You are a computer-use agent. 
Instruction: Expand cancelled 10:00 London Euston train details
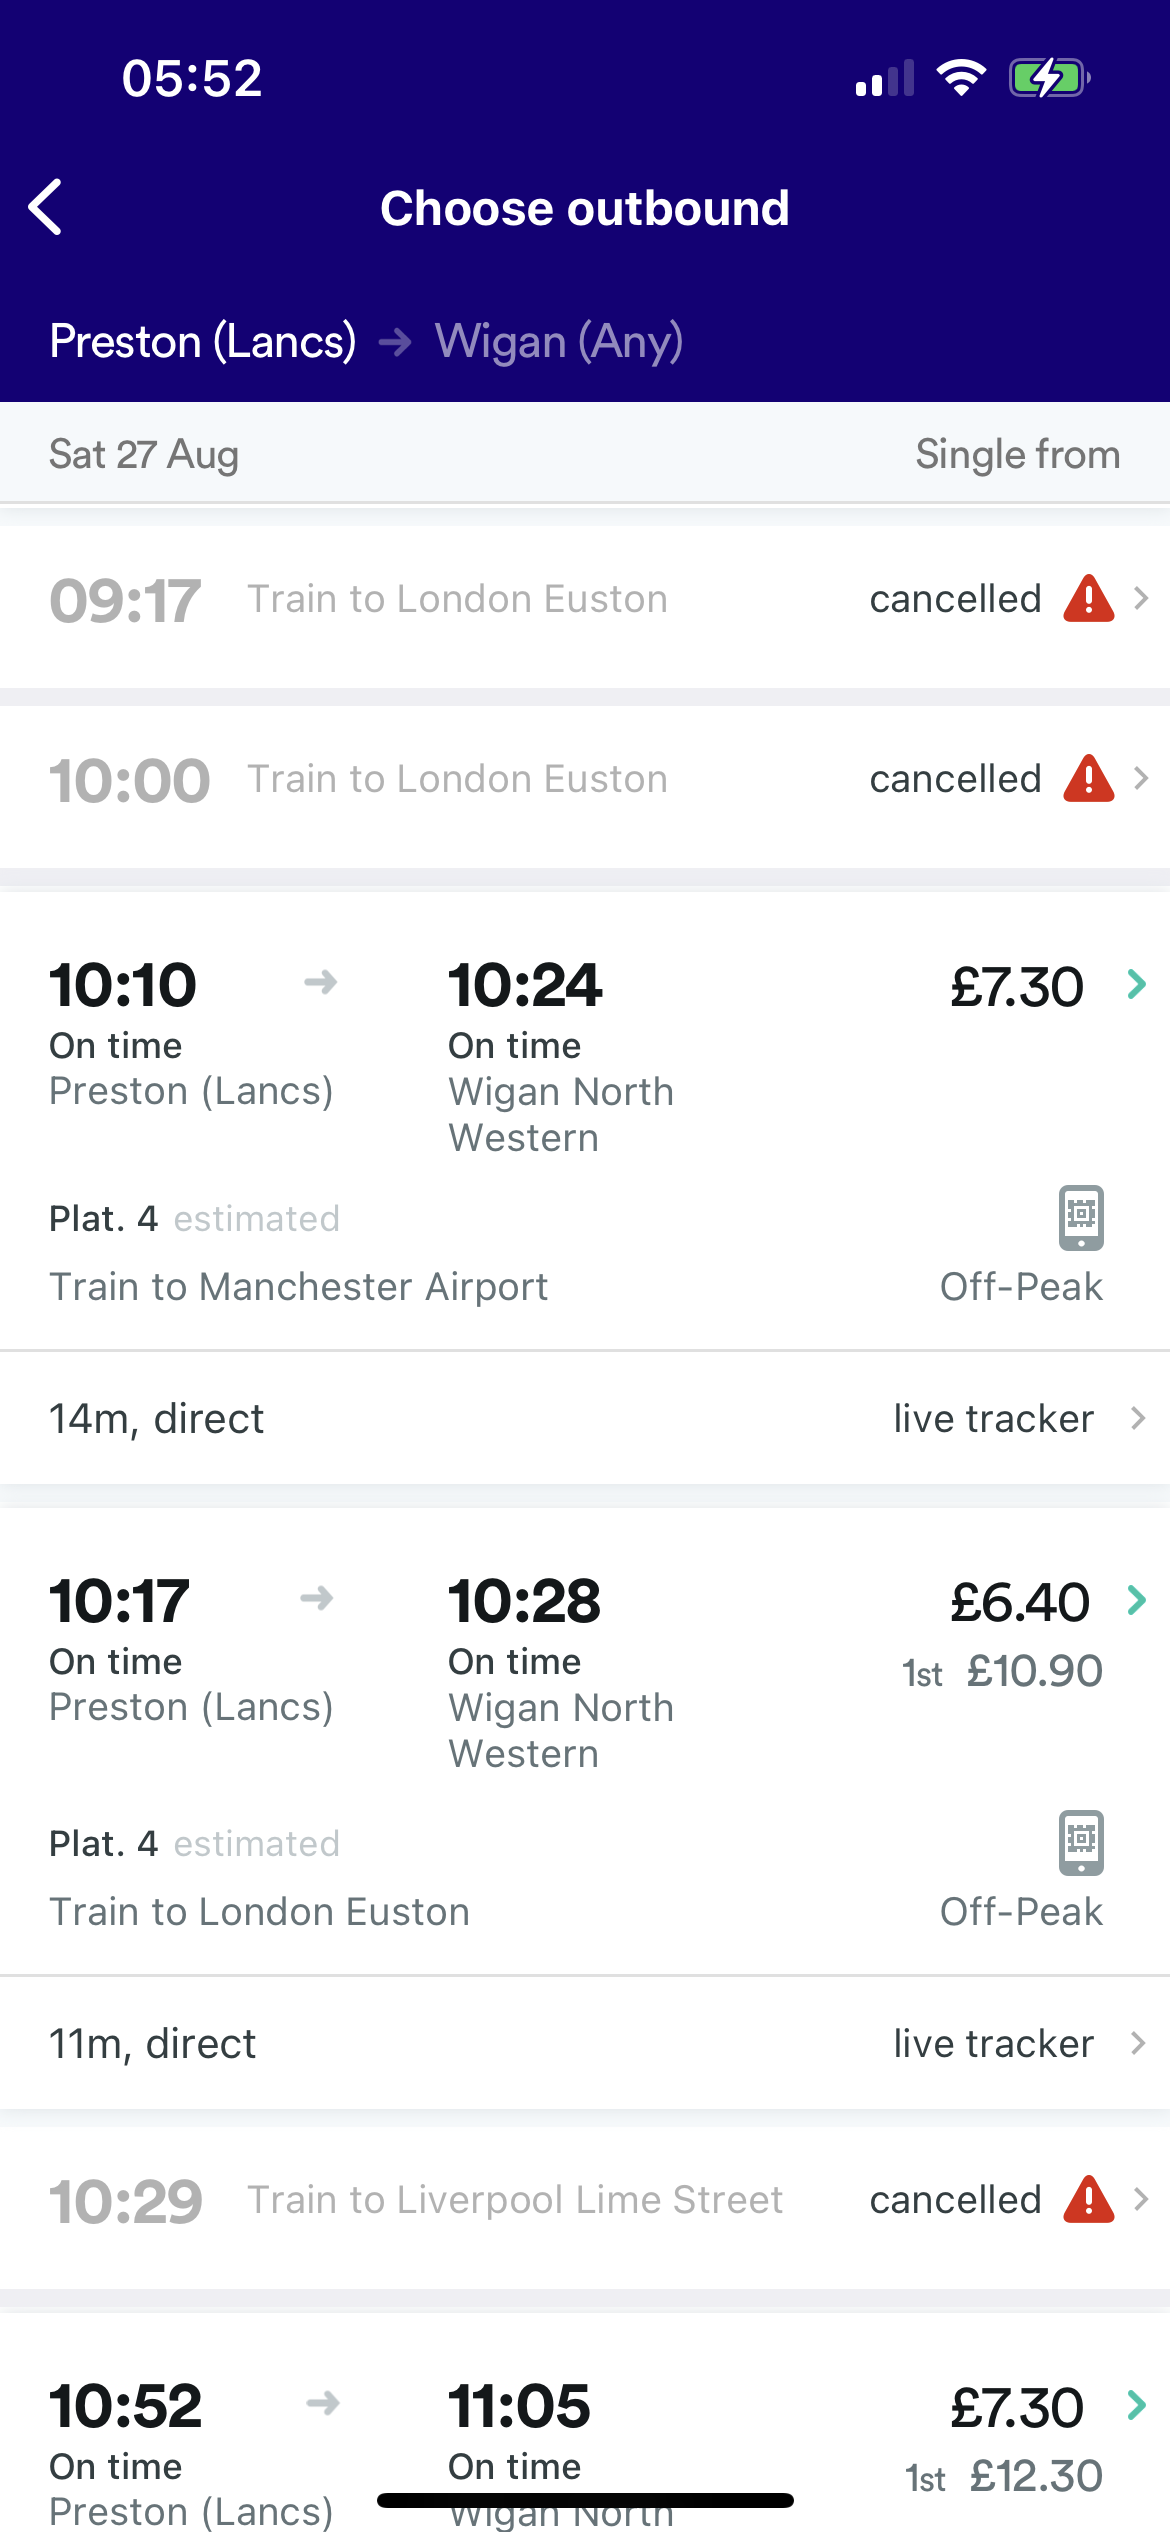pyautogui.click(x=1141, y=779)
